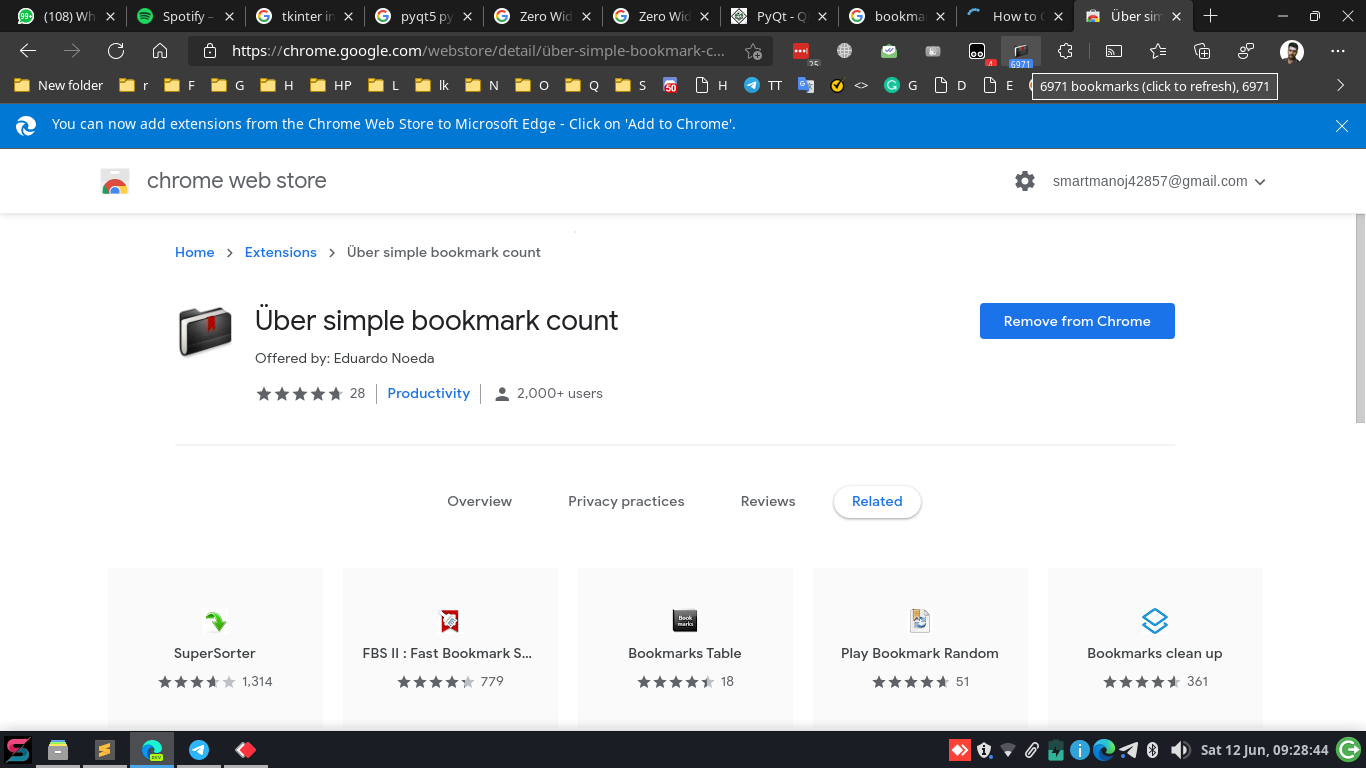Open the Über bookmark count extension icon
1366x768 pixels.
pyautogui.click(x=1021, y=50)
